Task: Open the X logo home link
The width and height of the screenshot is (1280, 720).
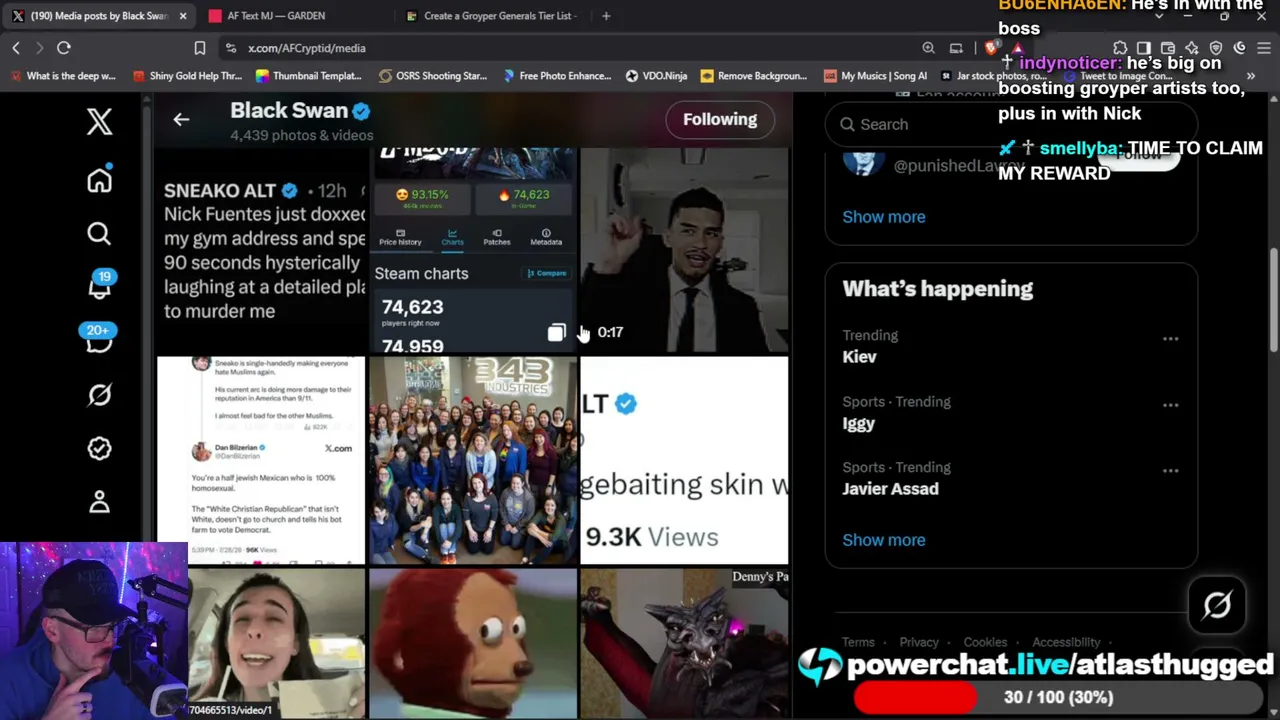Action: 99,122
